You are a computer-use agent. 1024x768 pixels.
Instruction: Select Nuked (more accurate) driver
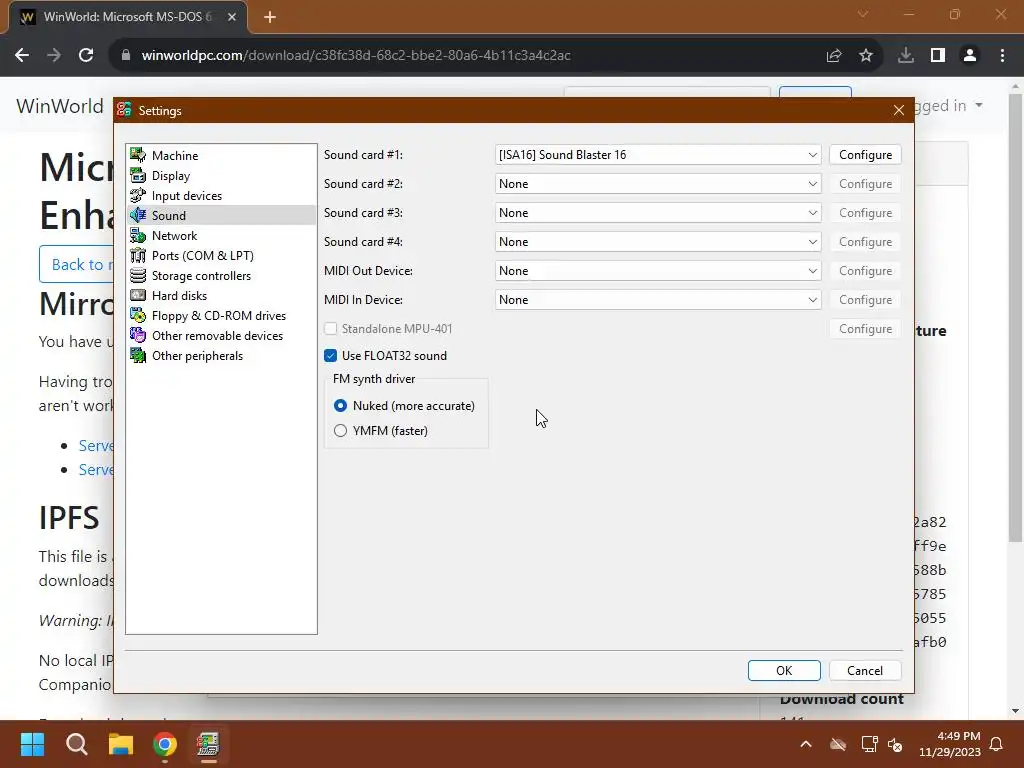pyautogui.click(x=340, y=406)
